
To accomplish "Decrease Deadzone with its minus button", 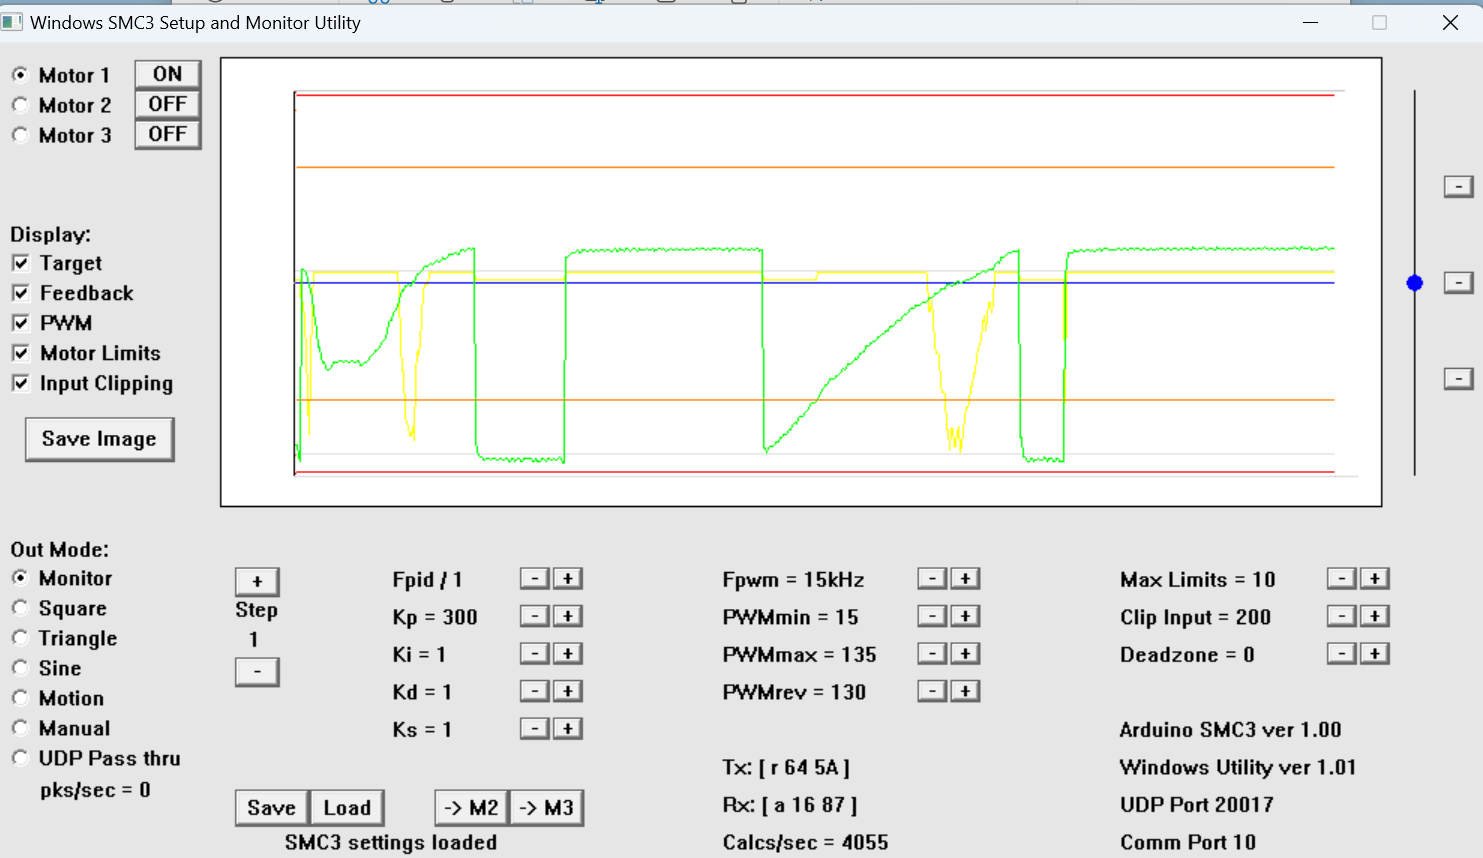I will point(1341,654).
